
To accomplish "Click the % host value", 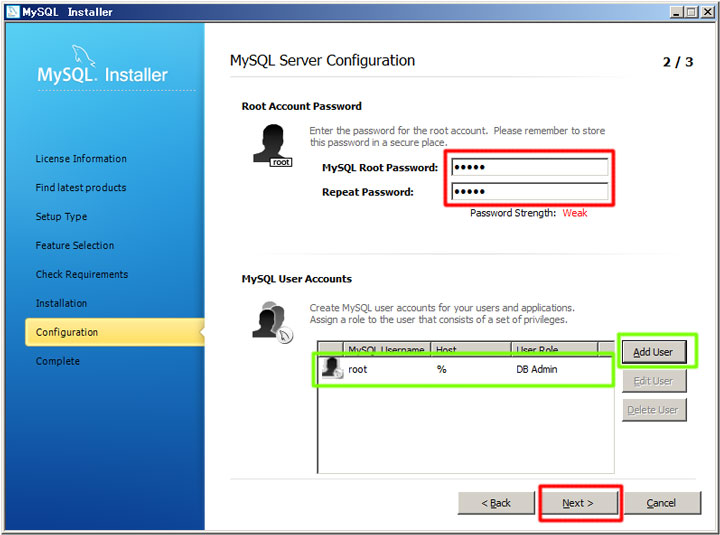I will (x=442, y=369).
